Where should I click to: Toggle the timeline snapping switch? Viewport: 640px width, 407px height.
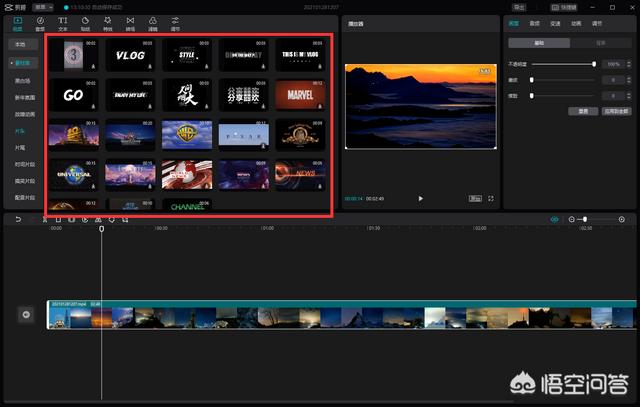click(555, 219)
